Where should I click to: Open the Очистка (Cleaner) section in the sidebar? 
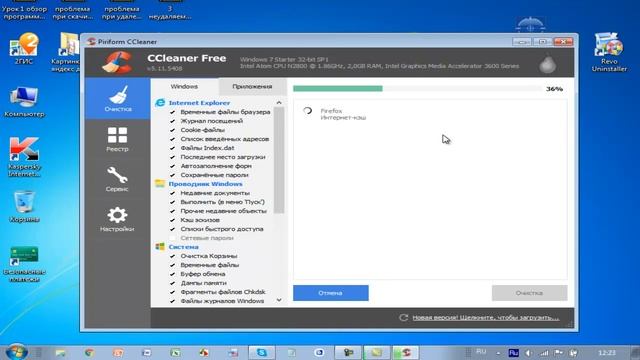click(118, 98)
